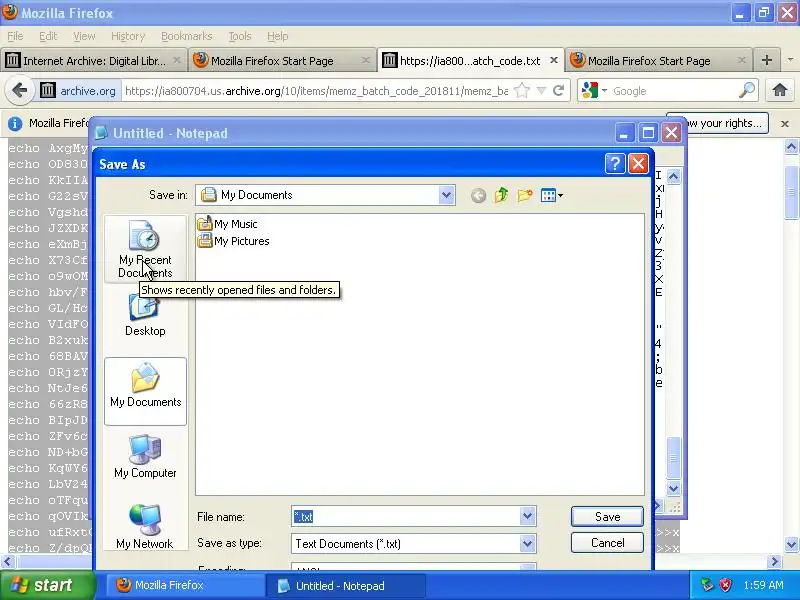This screenshot has height=600, width=800.
Task: Open Firefox Edit menu
Action: tap(48, 36)
